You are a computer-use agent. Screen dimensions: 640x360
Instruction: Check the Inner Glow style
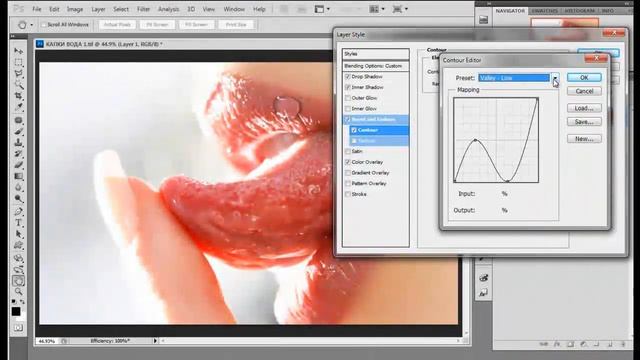[348, 109]
